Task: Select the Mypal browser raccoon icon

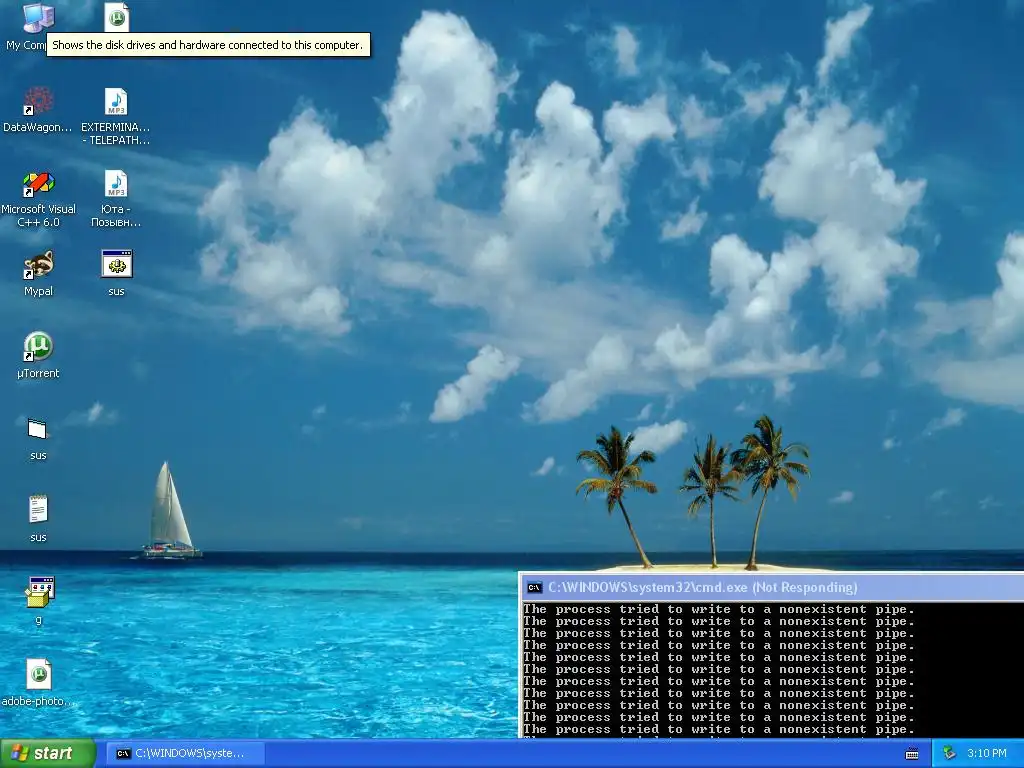Action: pos(38,266)
